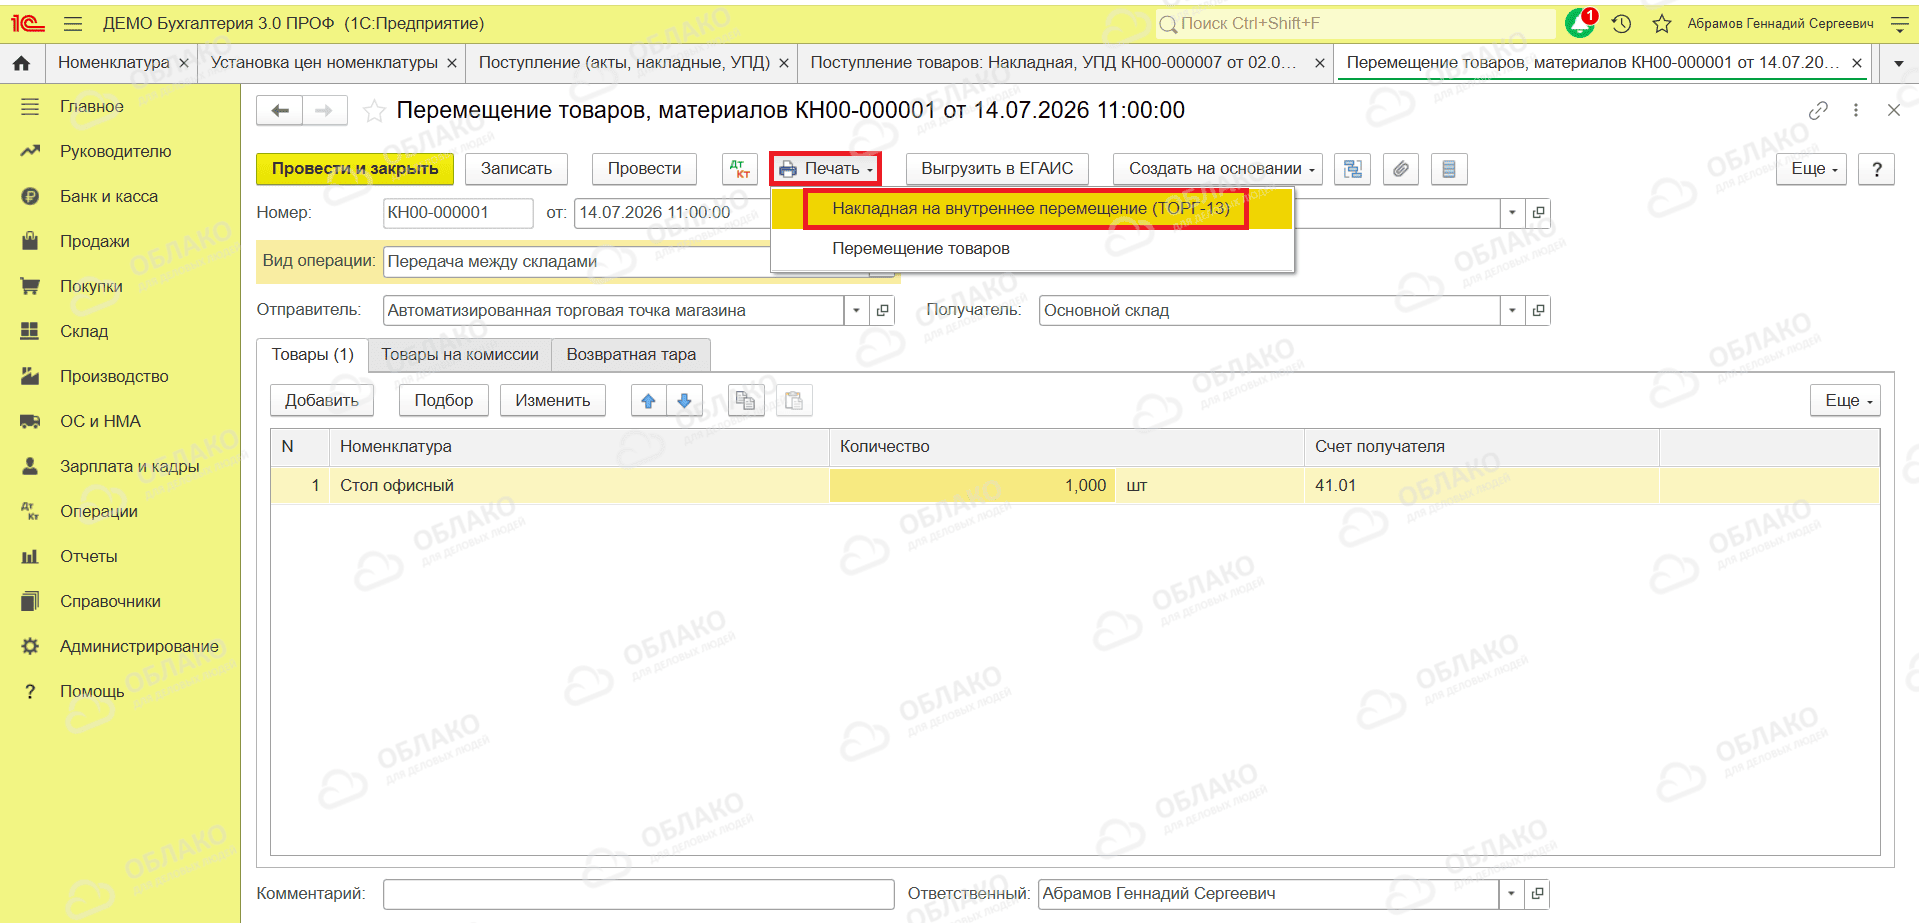Click the notifications bell icon
The image size is (1919, 923).
1581,23
